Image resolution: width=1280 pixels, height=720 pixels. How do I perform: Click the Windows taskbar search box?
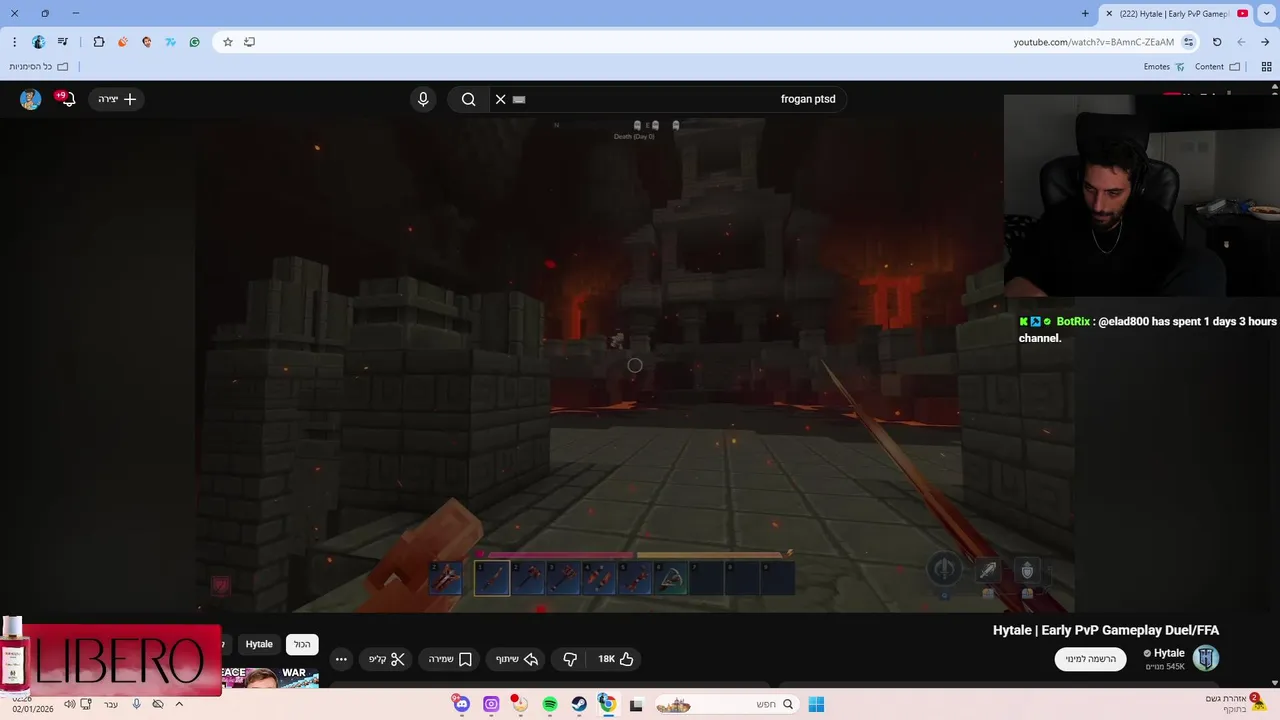725,704
